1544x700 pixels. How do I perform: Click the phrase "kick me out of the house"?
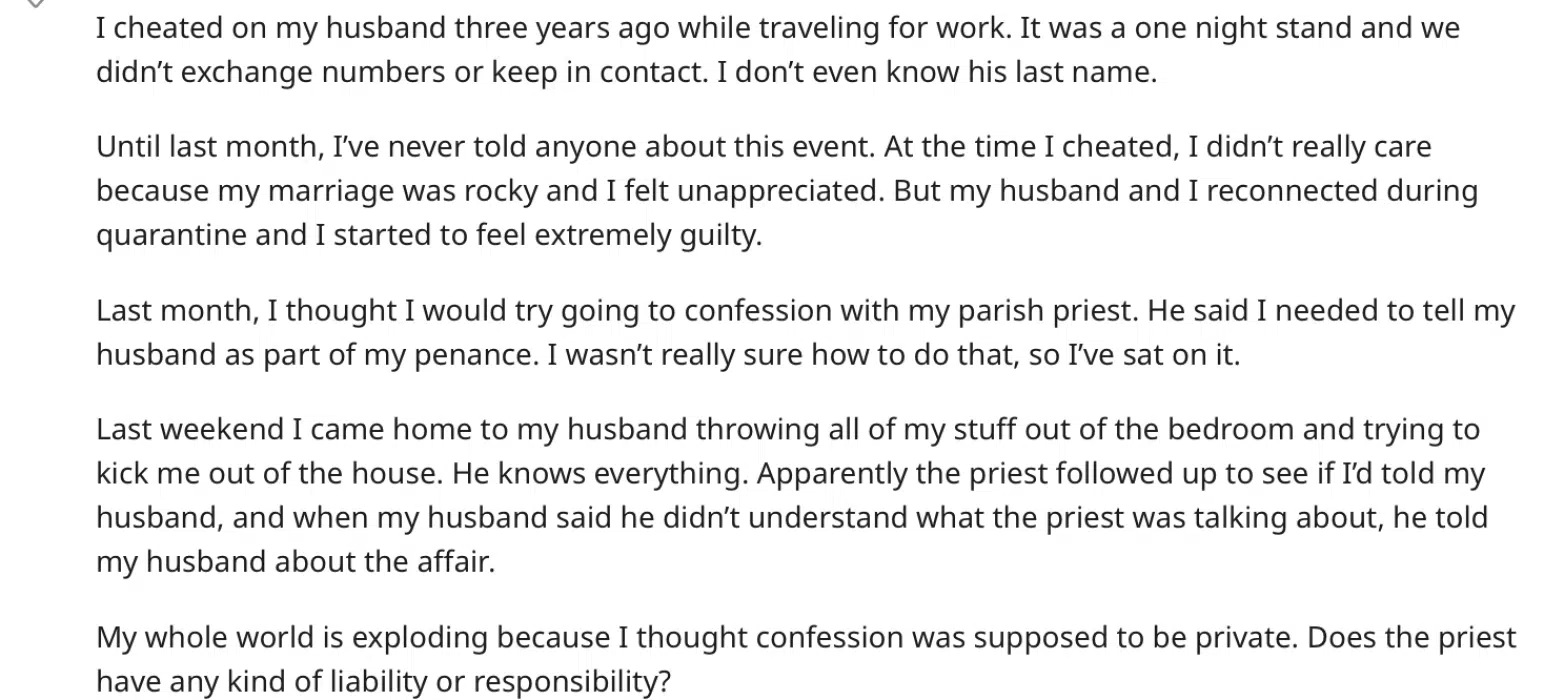[267, 474]
